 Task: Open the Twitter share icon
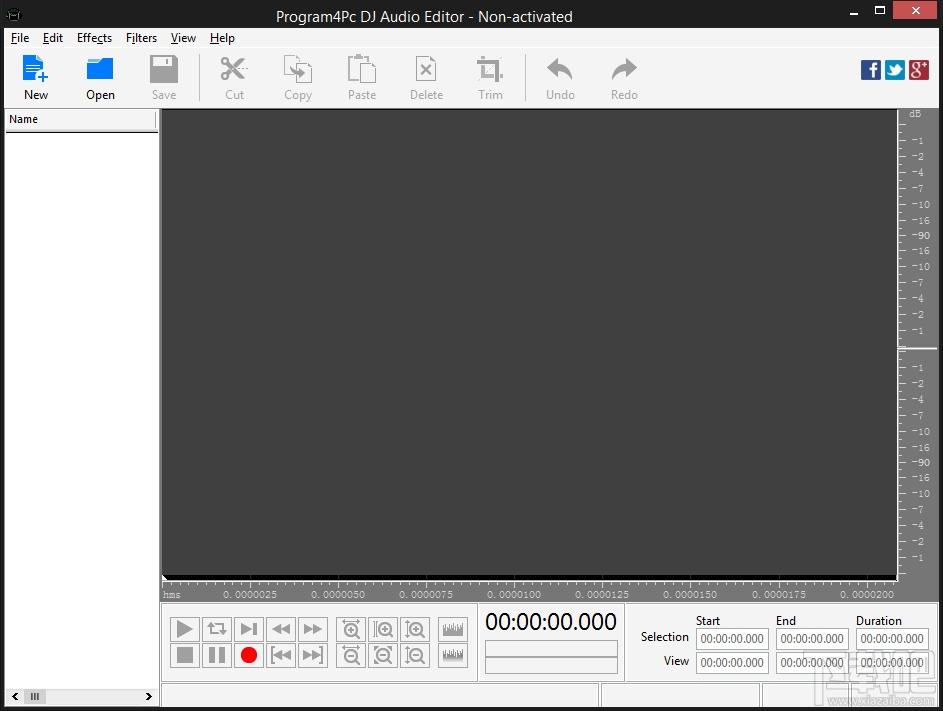[894, 70]
